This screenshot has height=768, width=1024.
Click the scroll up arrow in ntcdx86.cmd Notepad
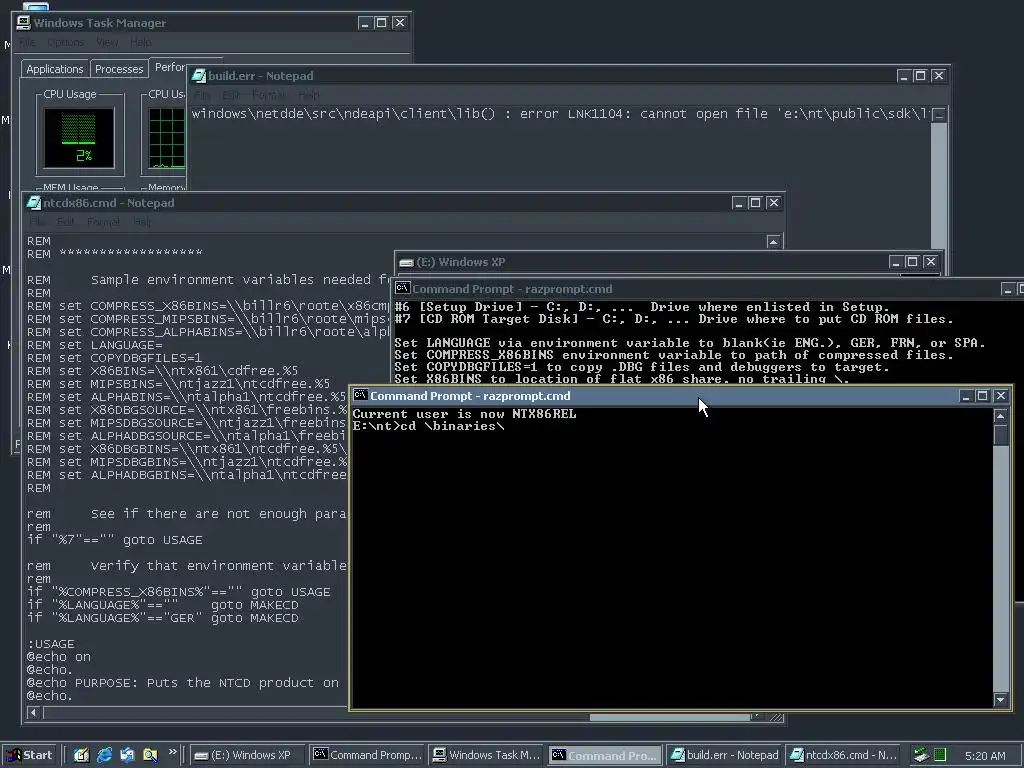773,241
